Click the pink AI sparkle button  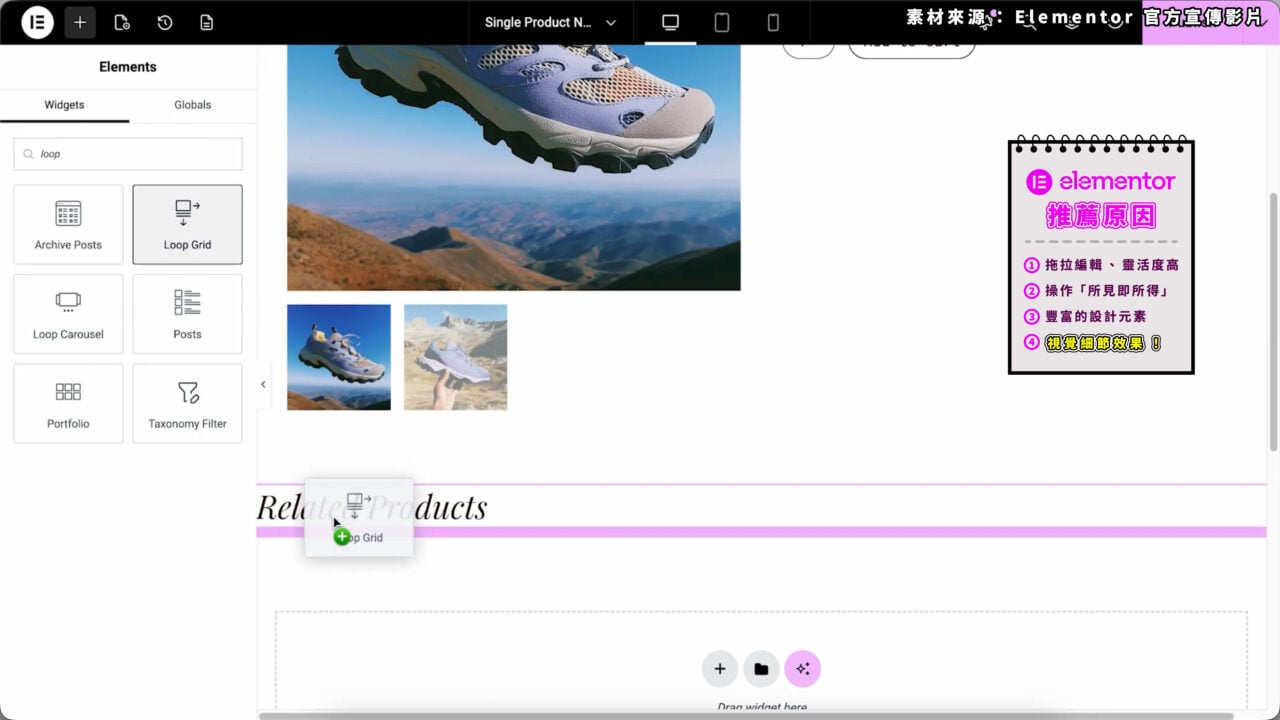[x=802, y=669]
